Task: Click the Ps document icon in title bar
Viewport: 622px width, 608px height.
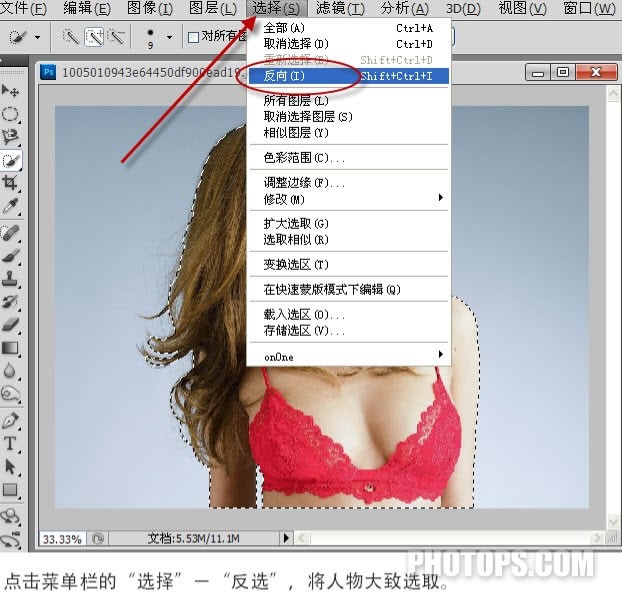Action: (48, 72)
